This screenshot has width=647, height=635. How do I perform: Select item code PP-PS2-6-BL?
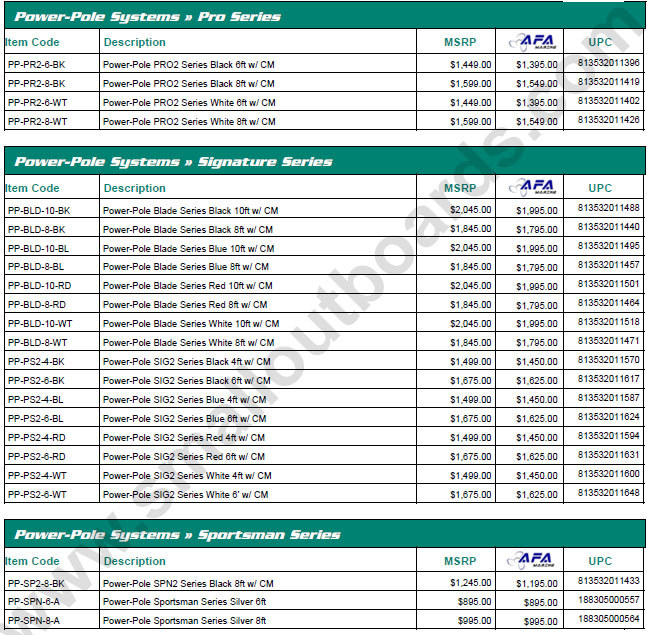pos(35,419)
